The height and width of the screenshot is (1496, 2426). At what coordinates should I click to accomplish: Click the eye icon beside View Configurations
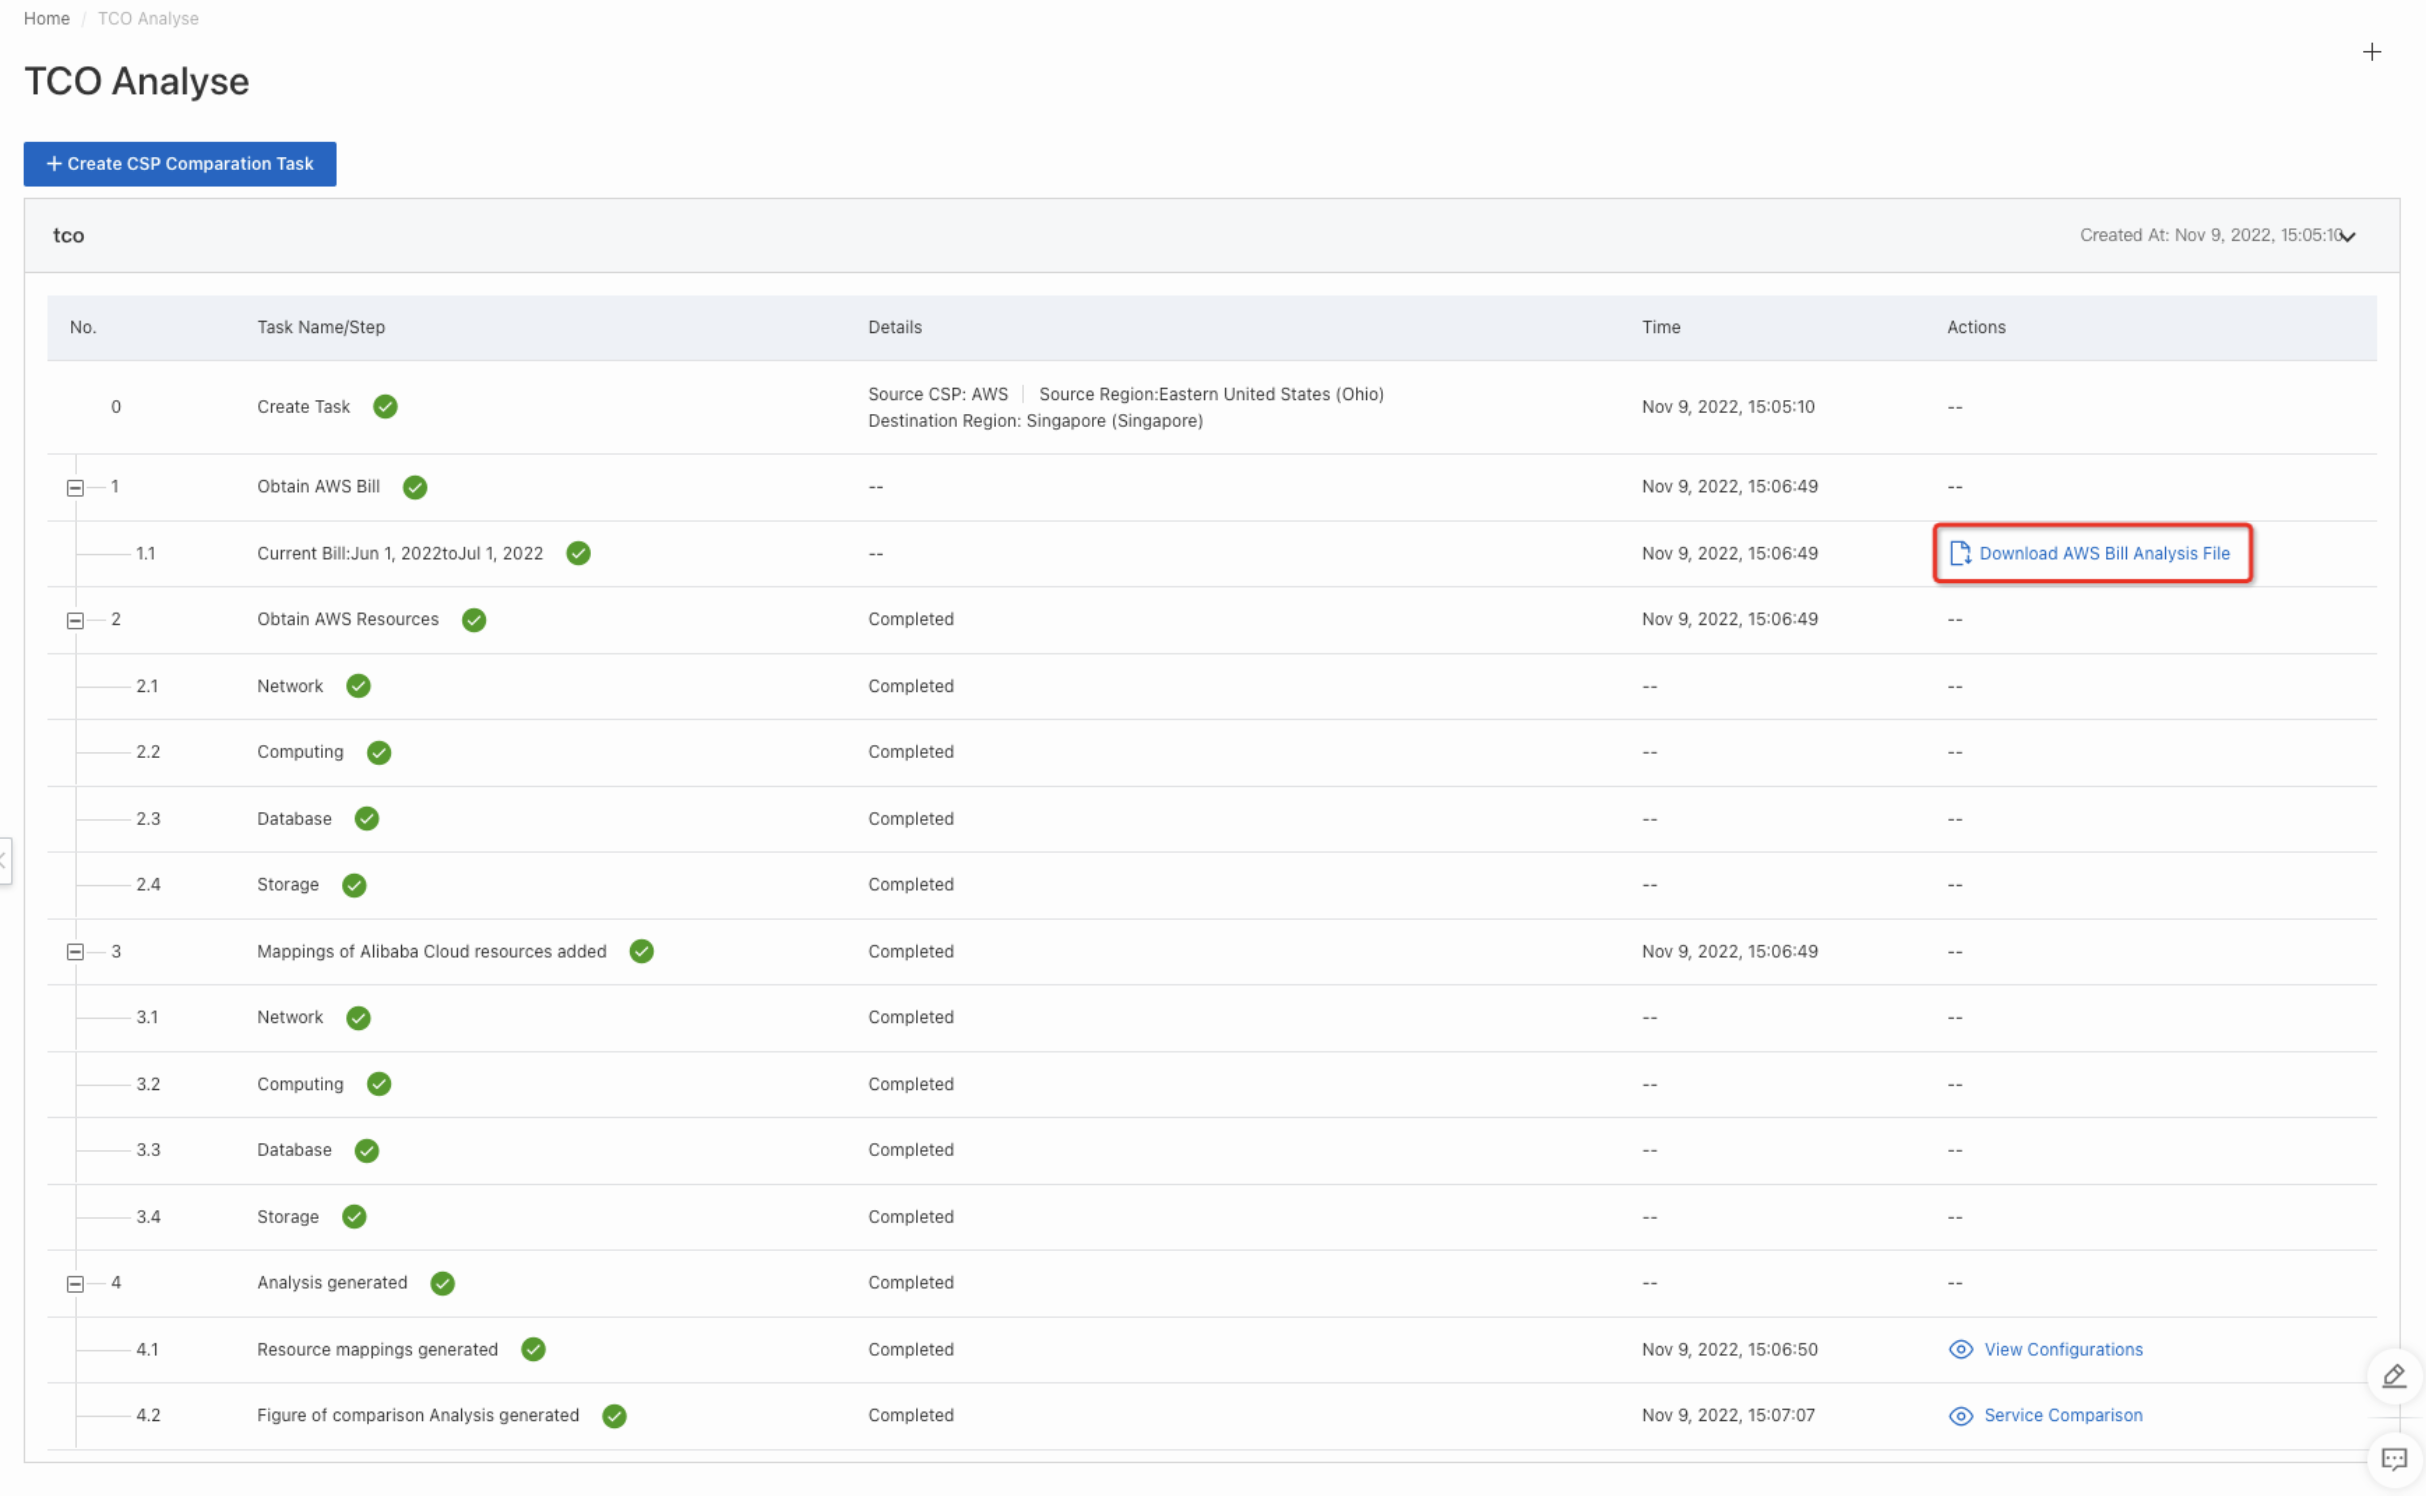pyautogui.click(x=1961, y=1350)
